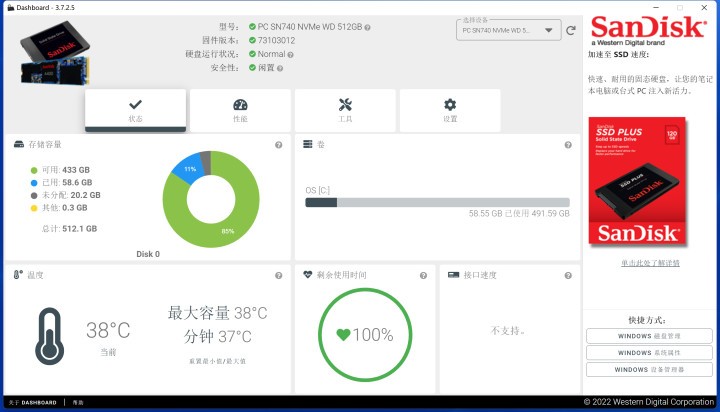Click the 不支持 interface speed text
Viewport: 720px width, 412px height.
(507, 331)
